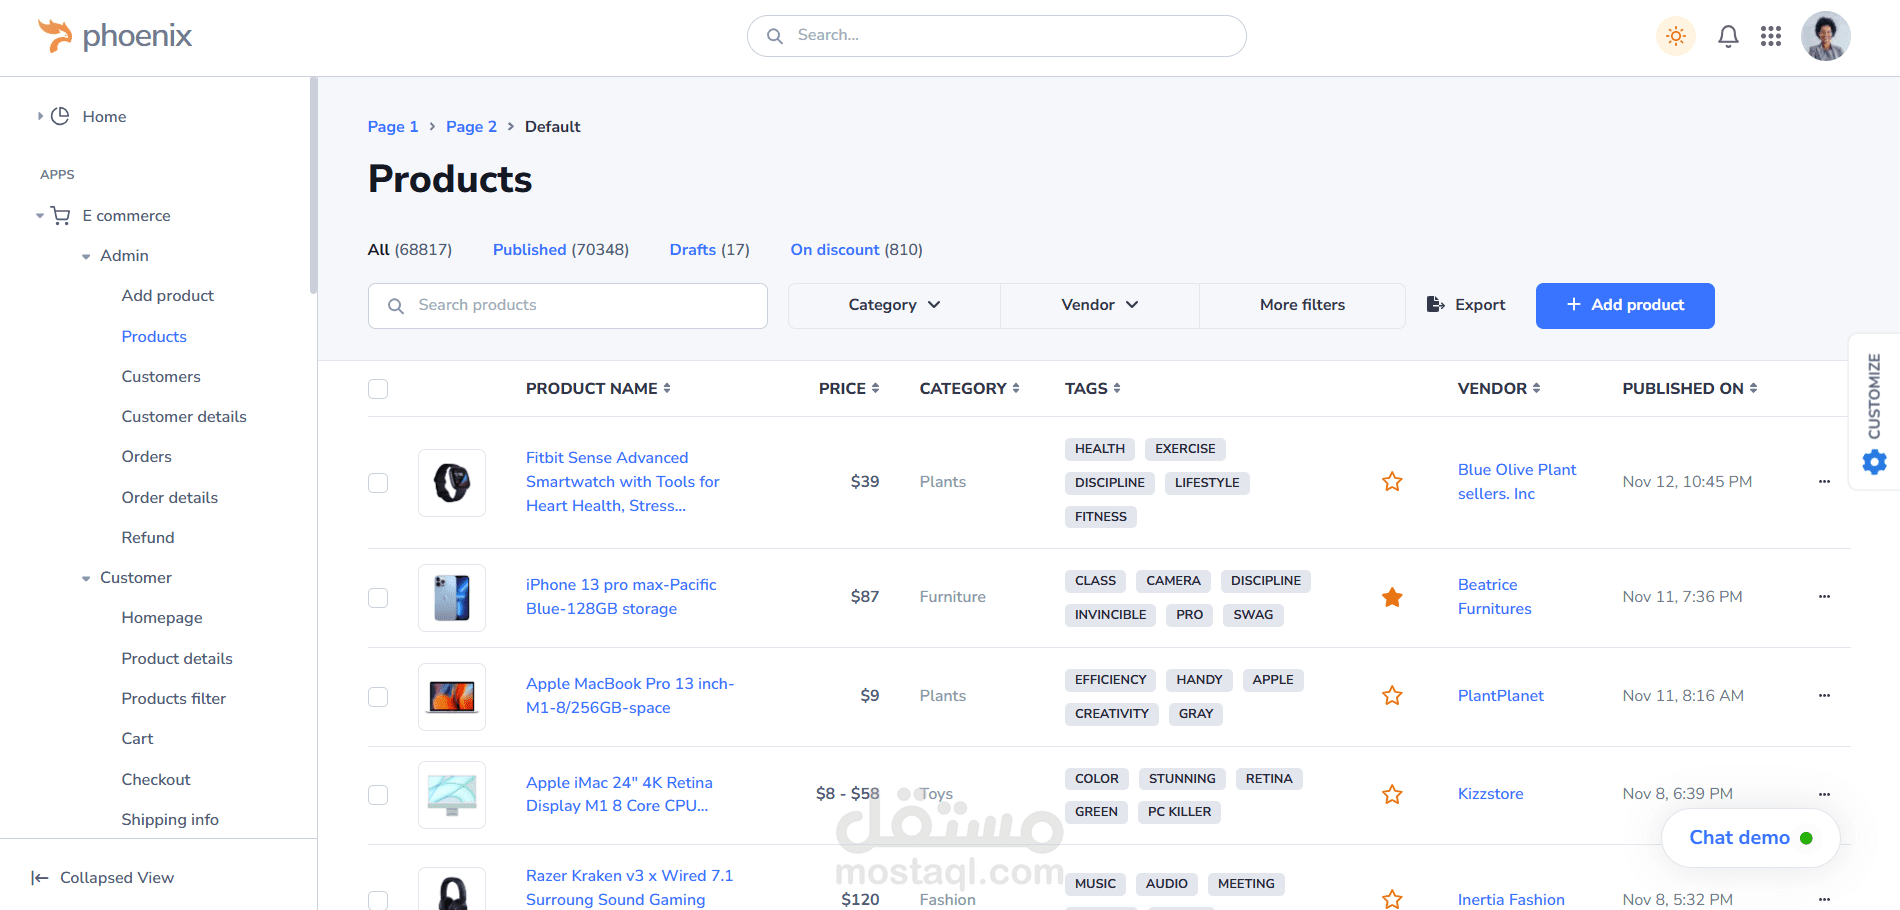
Task: Star the Apple MacBook Pro product
Action: click(1392, 696)
